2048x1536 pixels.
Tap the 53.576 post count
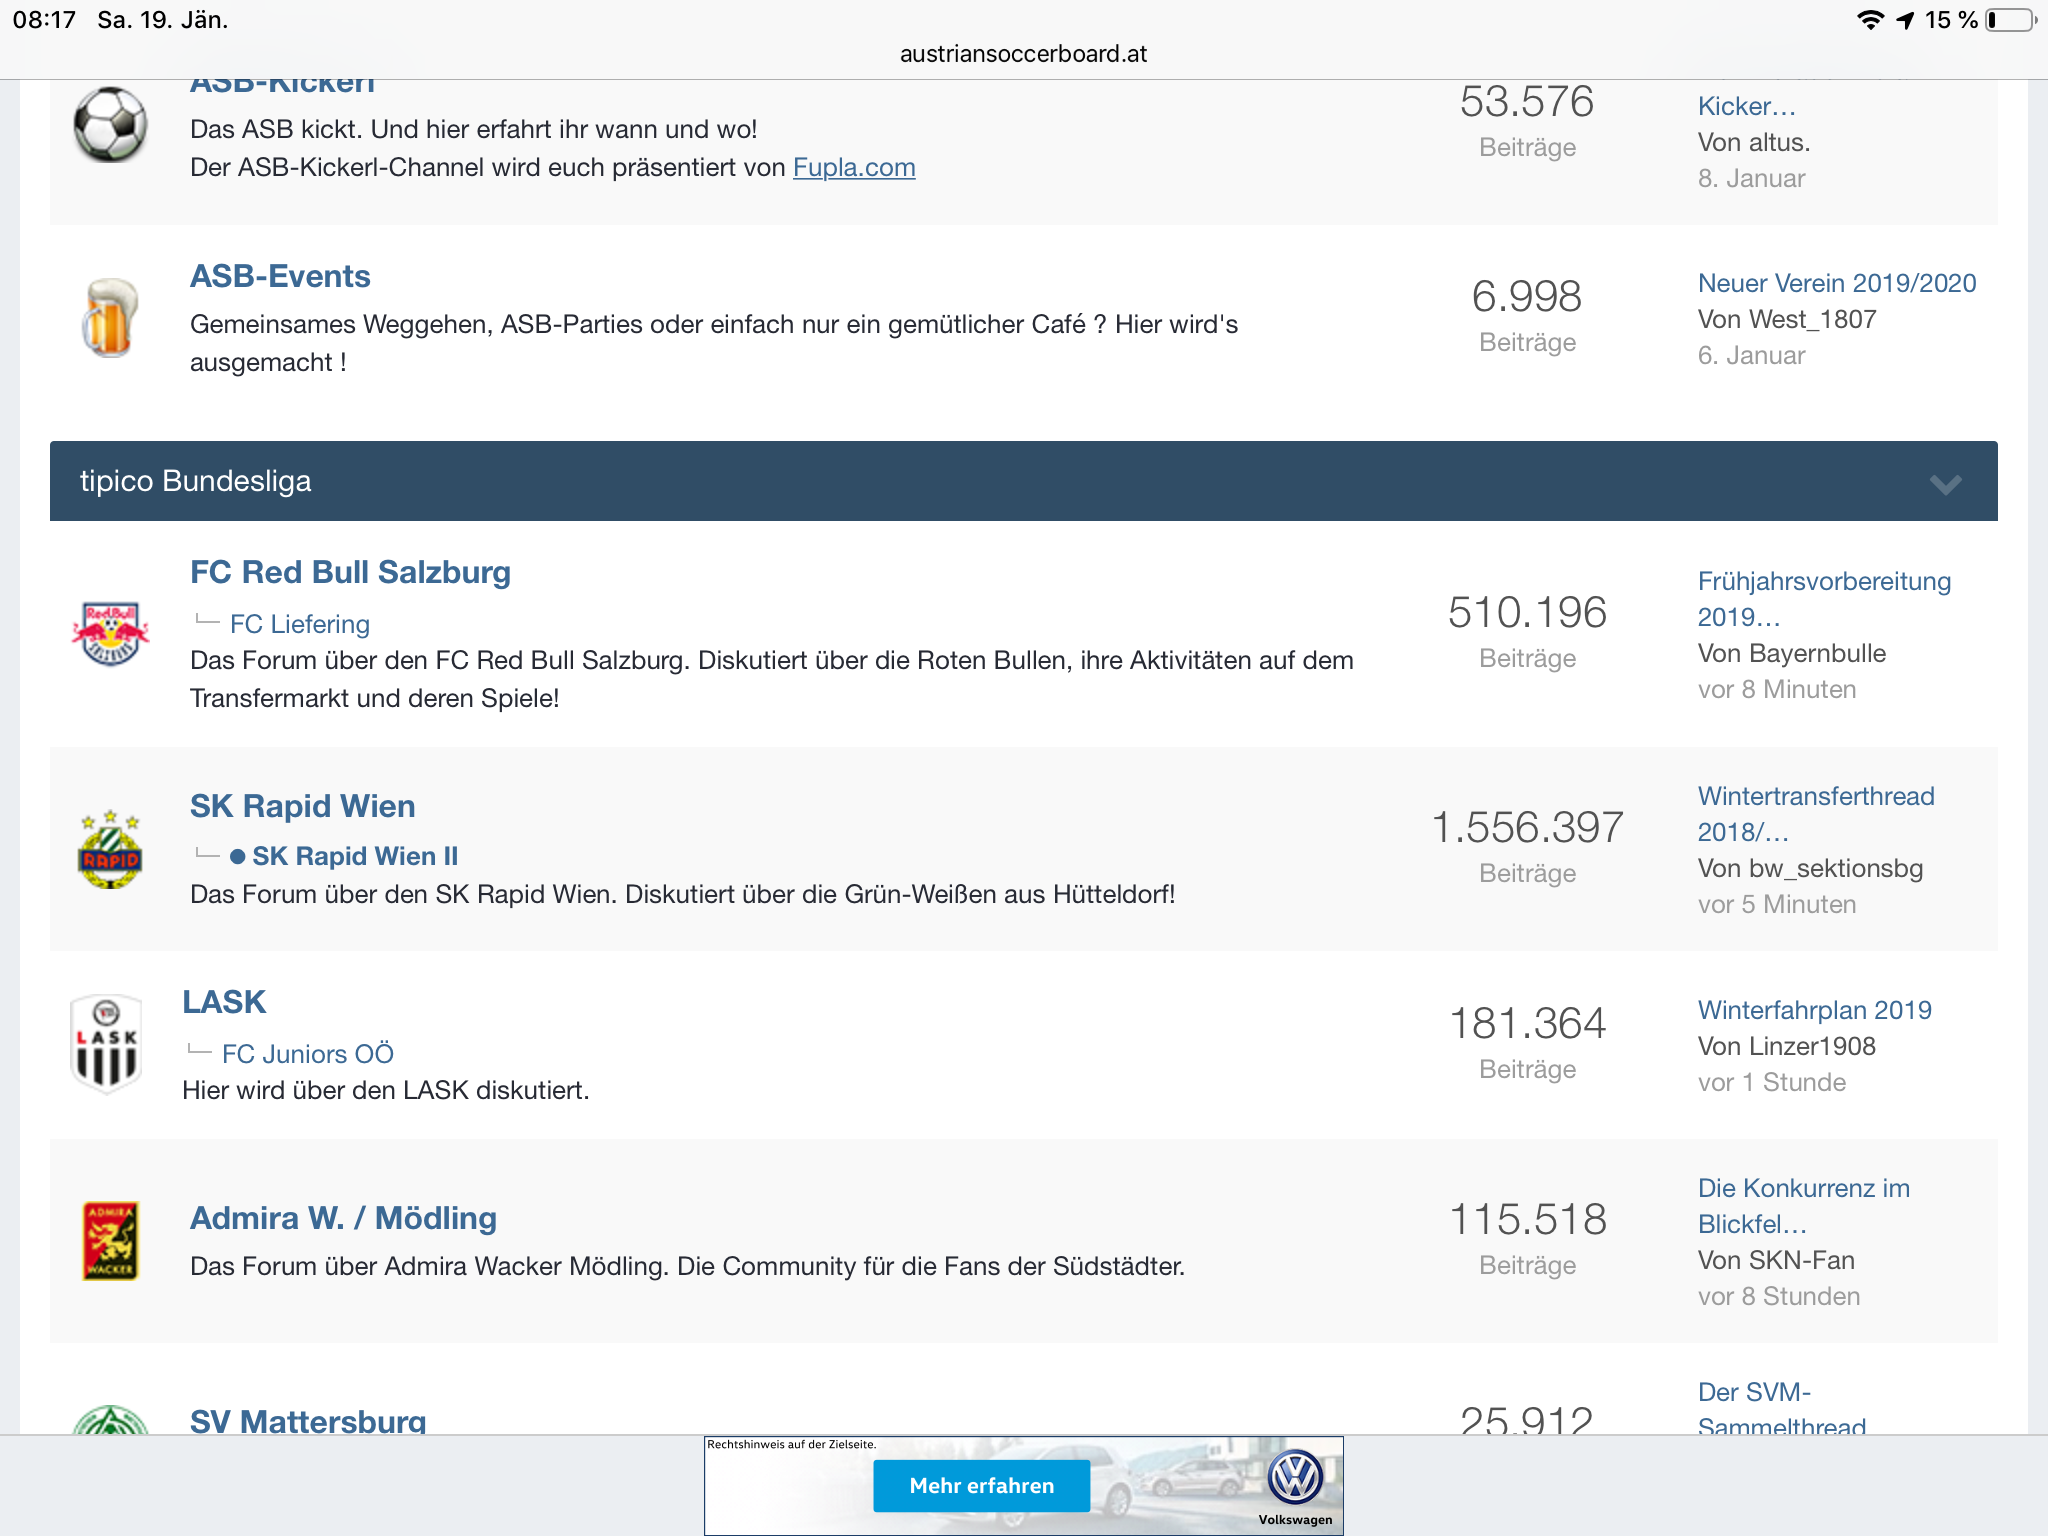pyautogui.click(x=1527, y=101)
